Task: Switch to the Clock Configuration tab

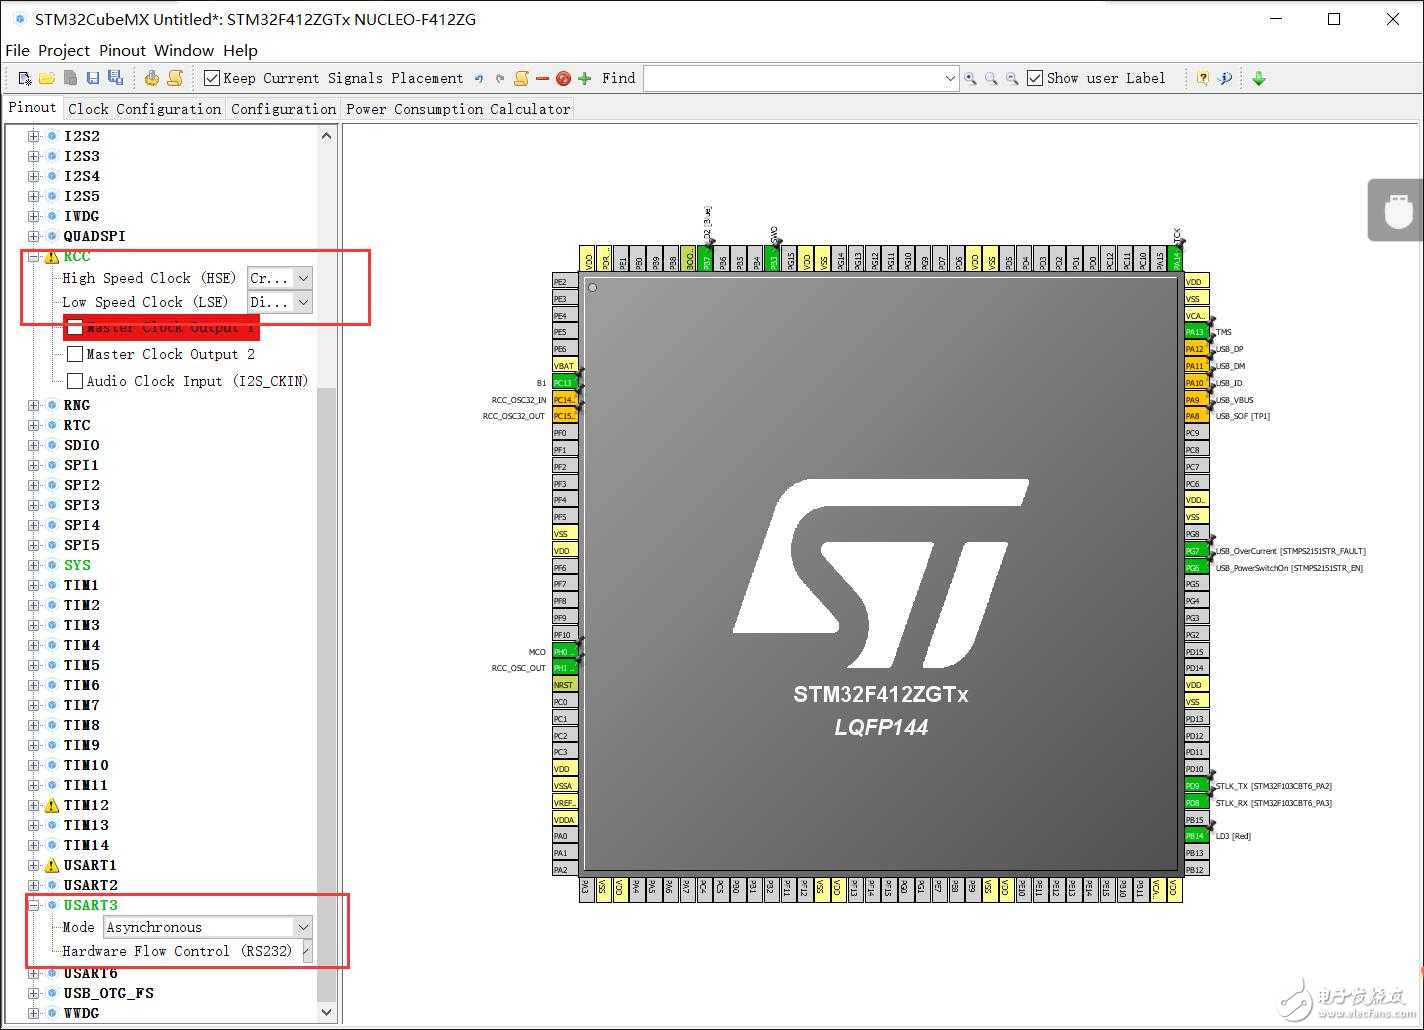Action: (144, 109)
